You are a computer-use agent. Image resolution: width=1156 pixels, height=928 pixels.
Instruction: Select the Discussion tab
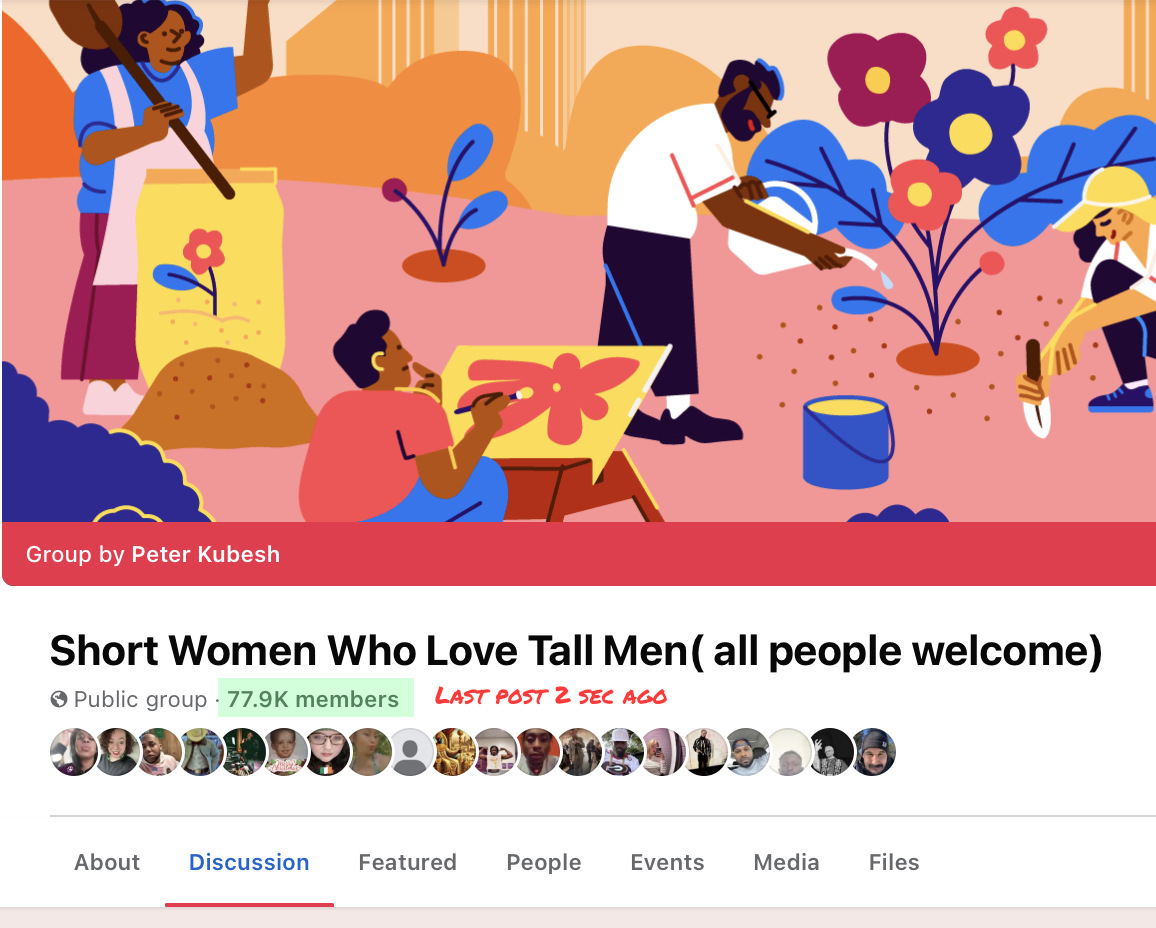pyautogui.click(x=249, y=862)
